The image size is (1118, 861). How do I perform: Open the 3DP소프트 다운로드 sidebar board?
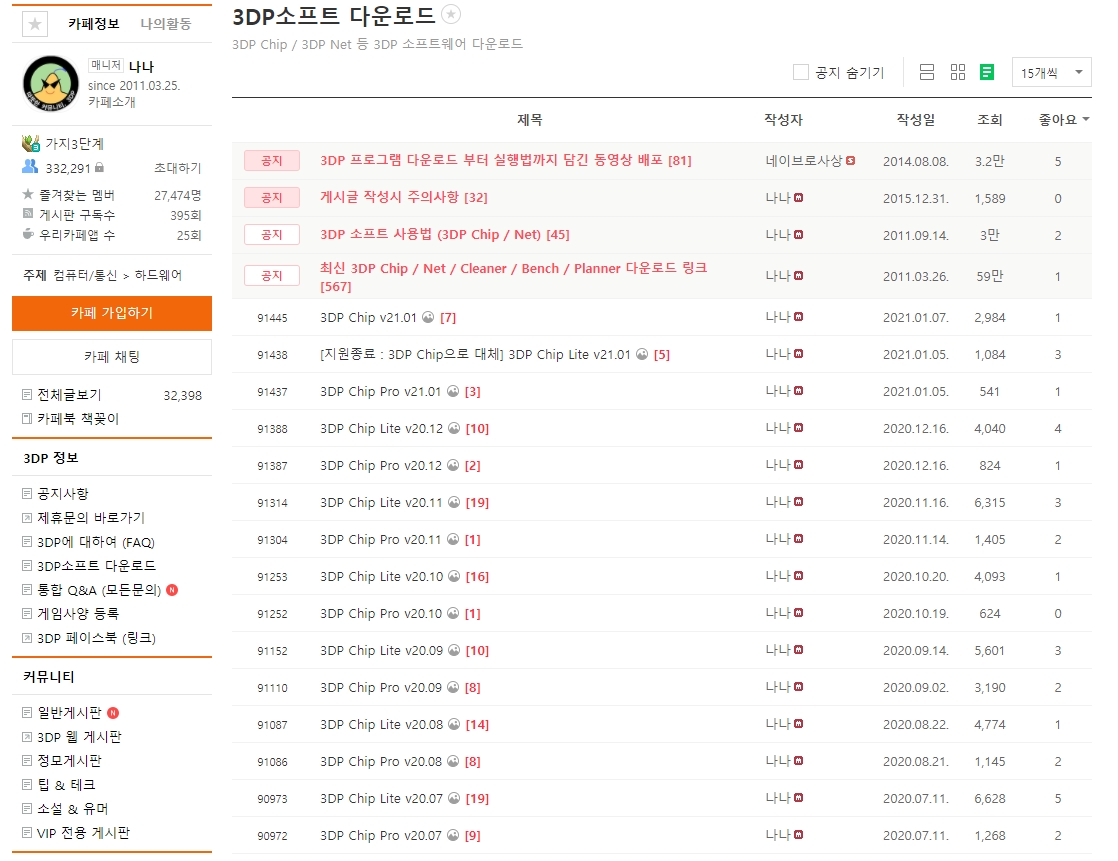(x=96, y=565)
